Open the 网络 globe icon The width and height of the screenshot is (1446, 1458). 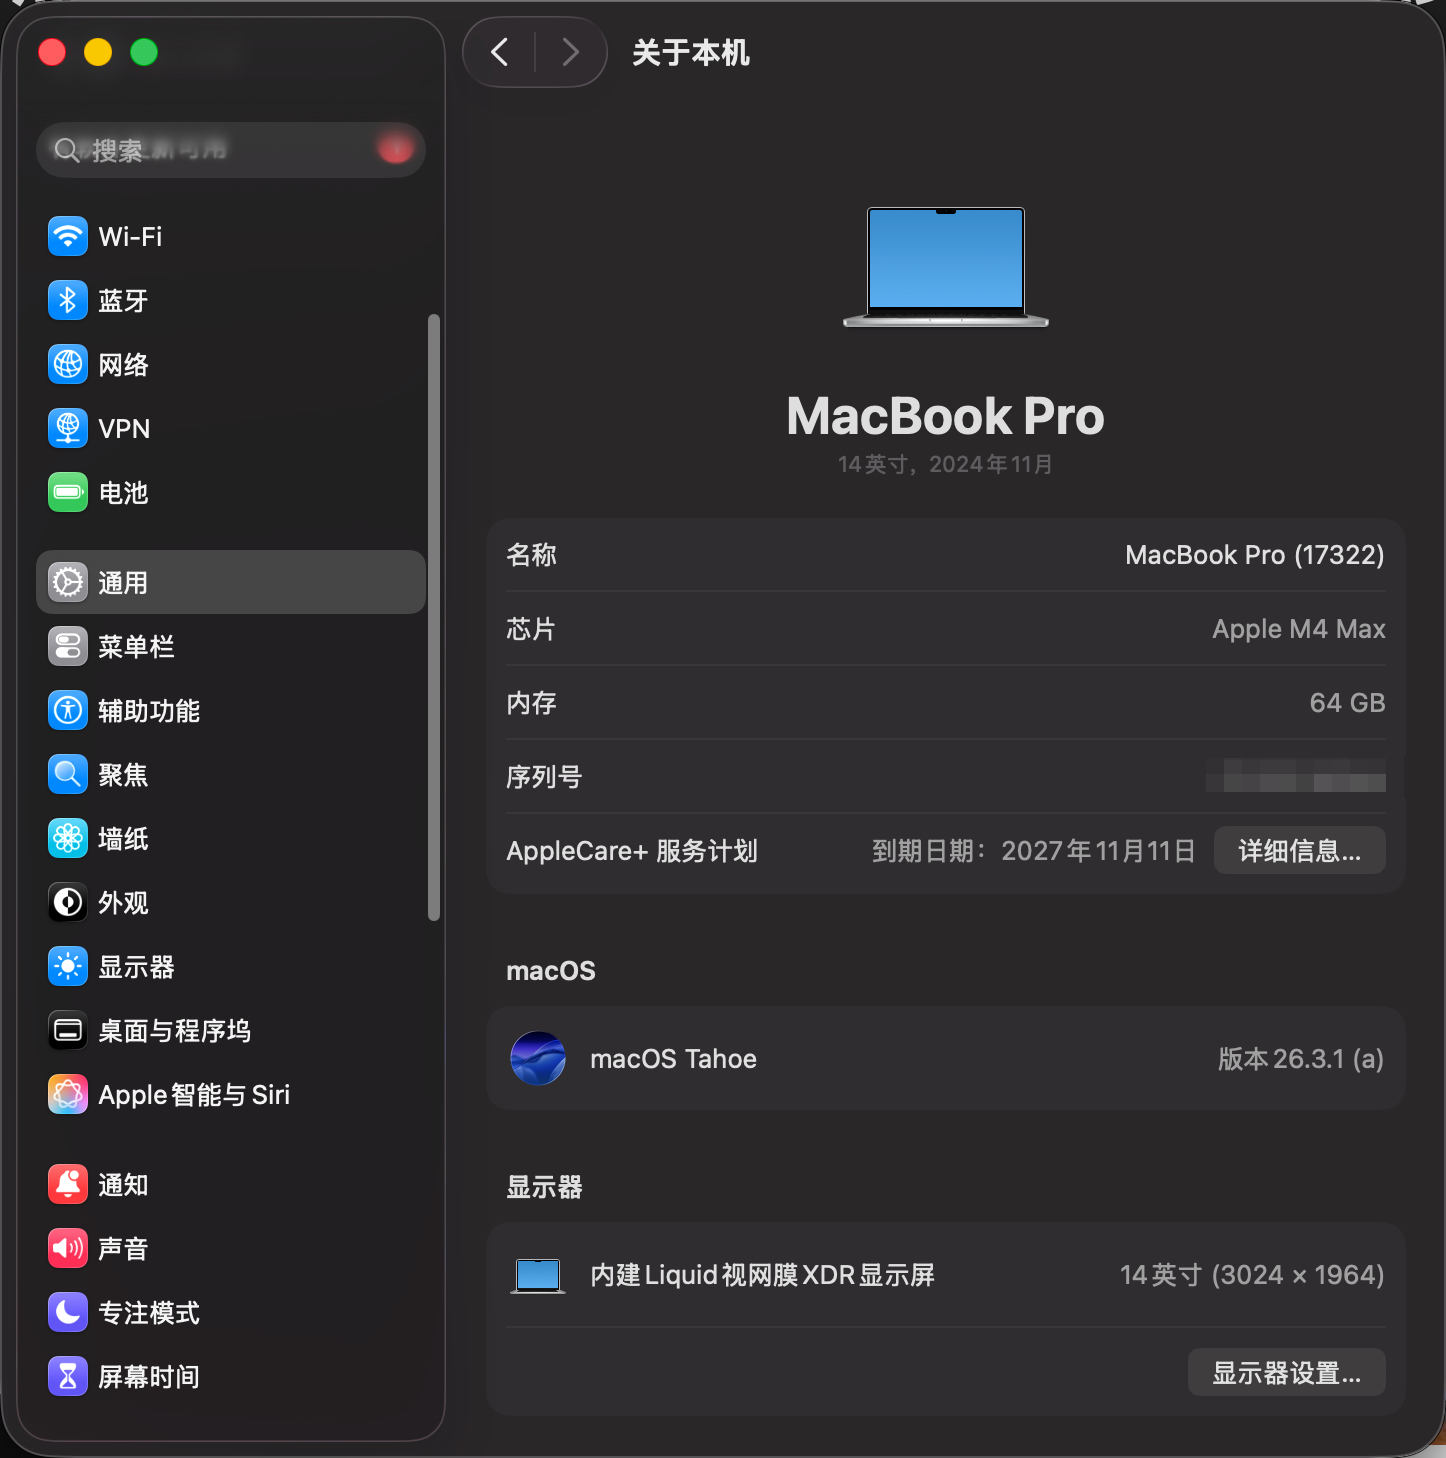[68, 364]
